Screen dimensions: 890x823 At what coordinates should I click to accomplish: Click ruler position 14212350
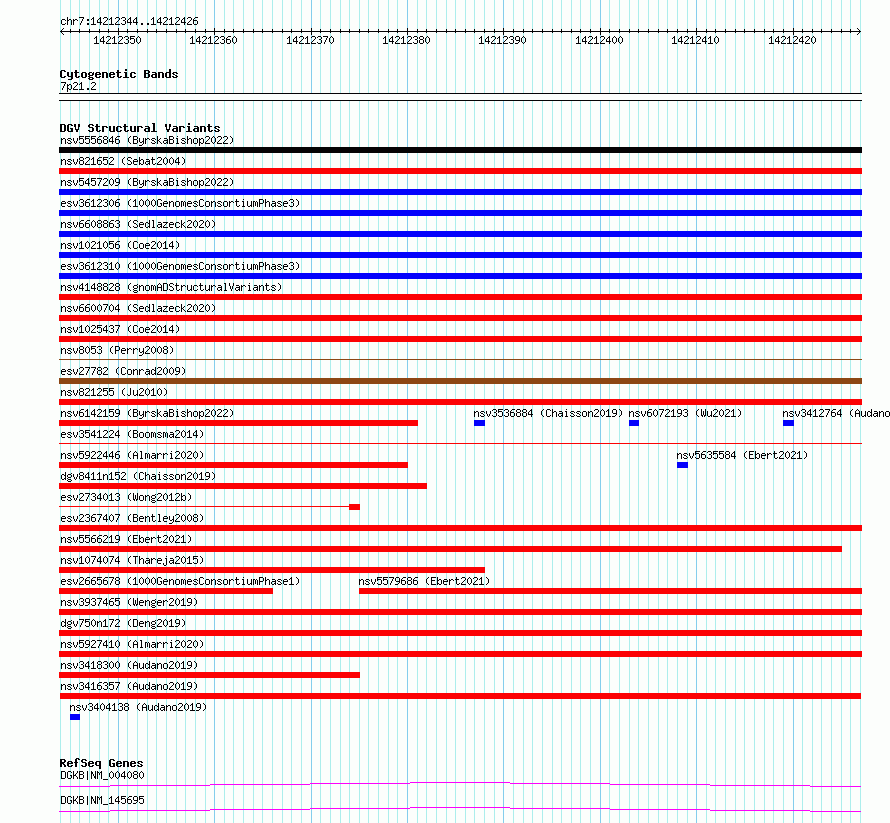[117, 40]
